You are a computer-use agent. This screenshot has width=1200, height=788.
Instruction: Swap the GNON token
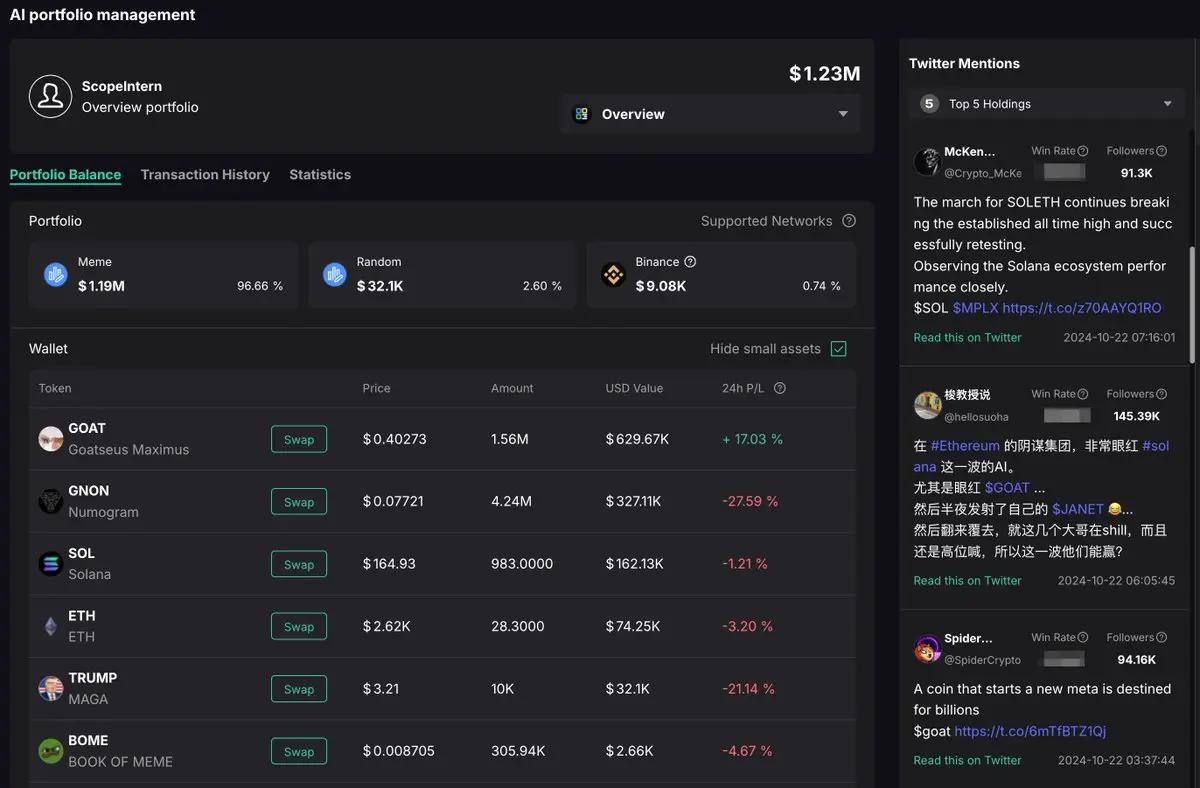pyautogui.click(x=299, y=502)
